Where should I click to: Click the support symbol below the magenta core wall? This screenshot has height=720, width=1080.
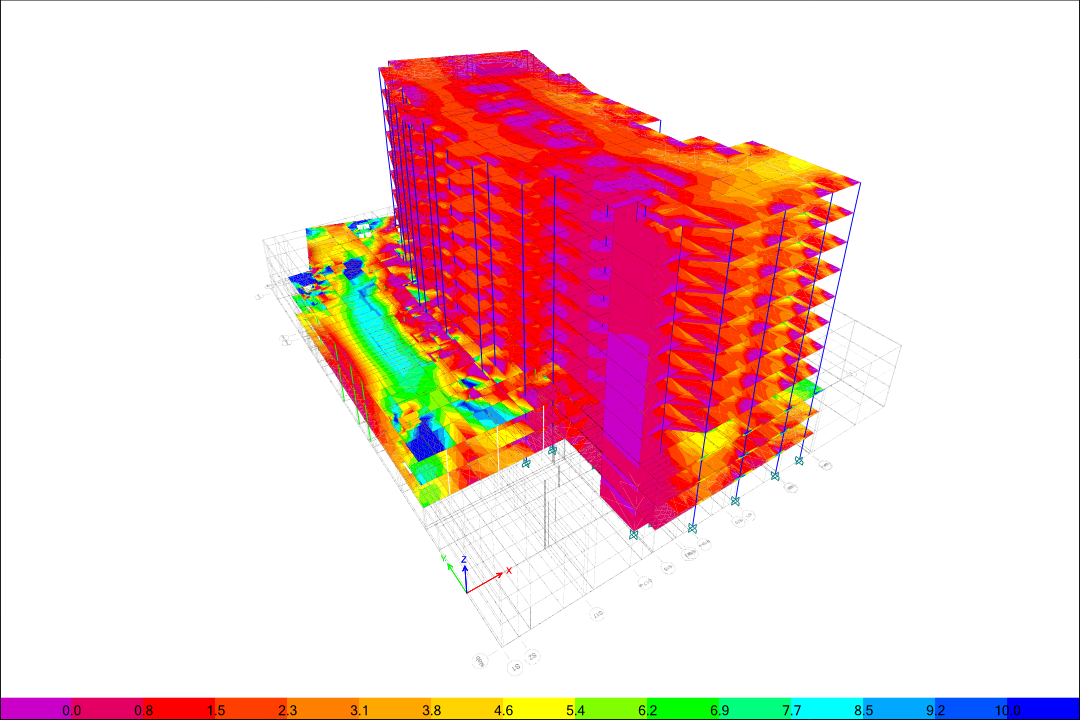633,535
